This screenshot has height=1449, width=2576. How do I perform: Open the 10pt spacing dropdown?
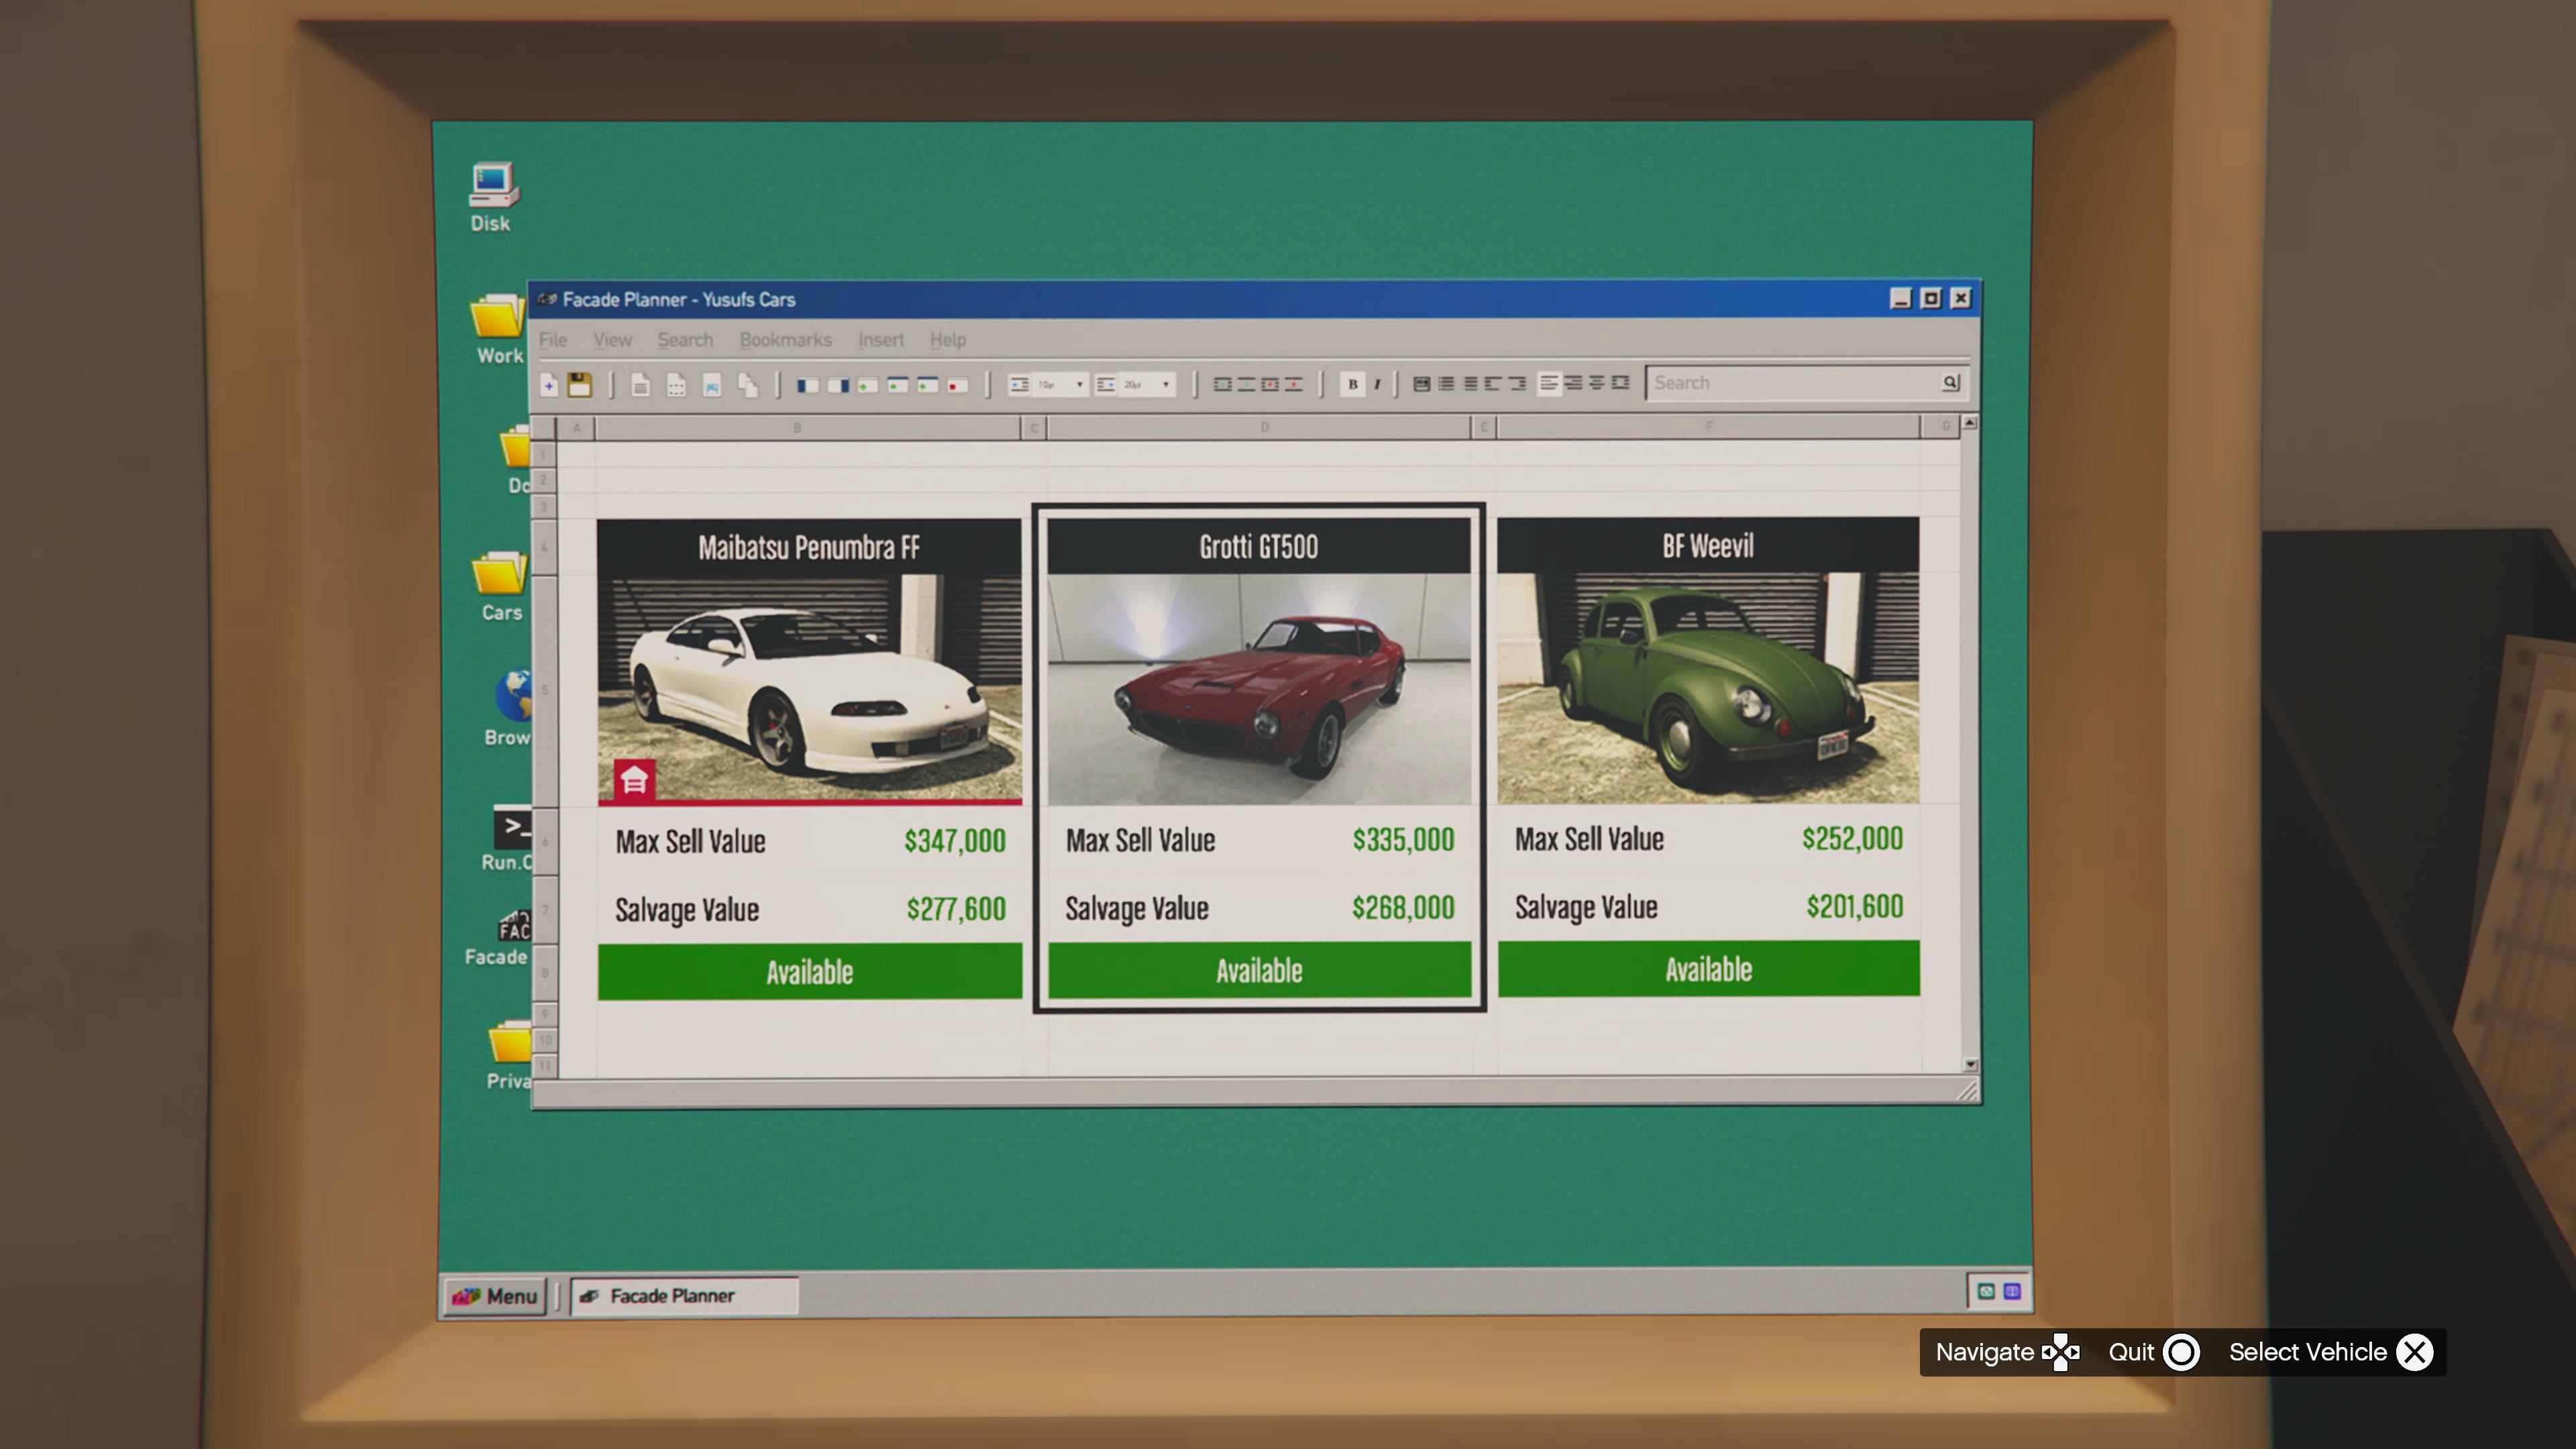pyautogui.click(x=1079, y=385)
